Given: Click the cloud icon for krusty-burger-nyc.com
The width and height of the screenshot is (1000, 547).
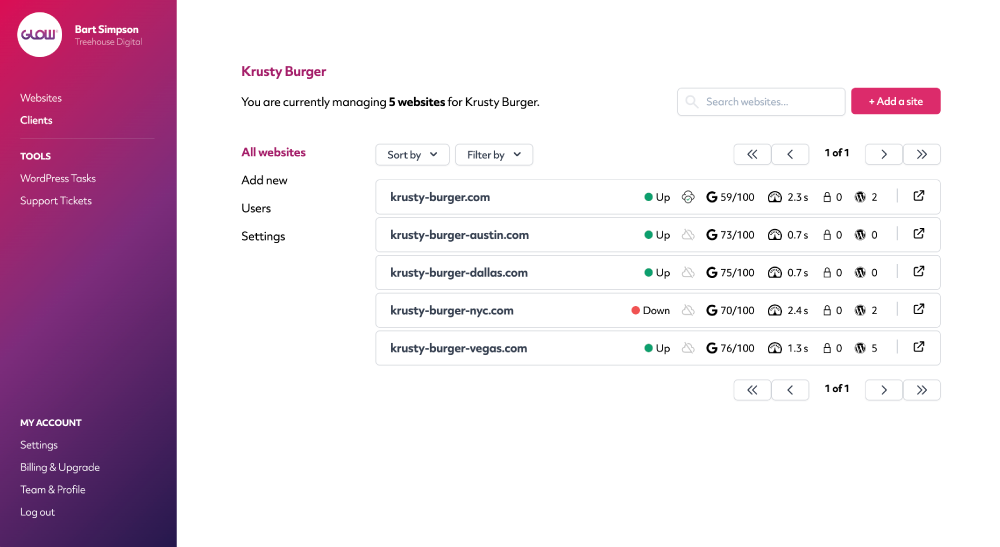Looking at the screenshot, I should (688, 310).
